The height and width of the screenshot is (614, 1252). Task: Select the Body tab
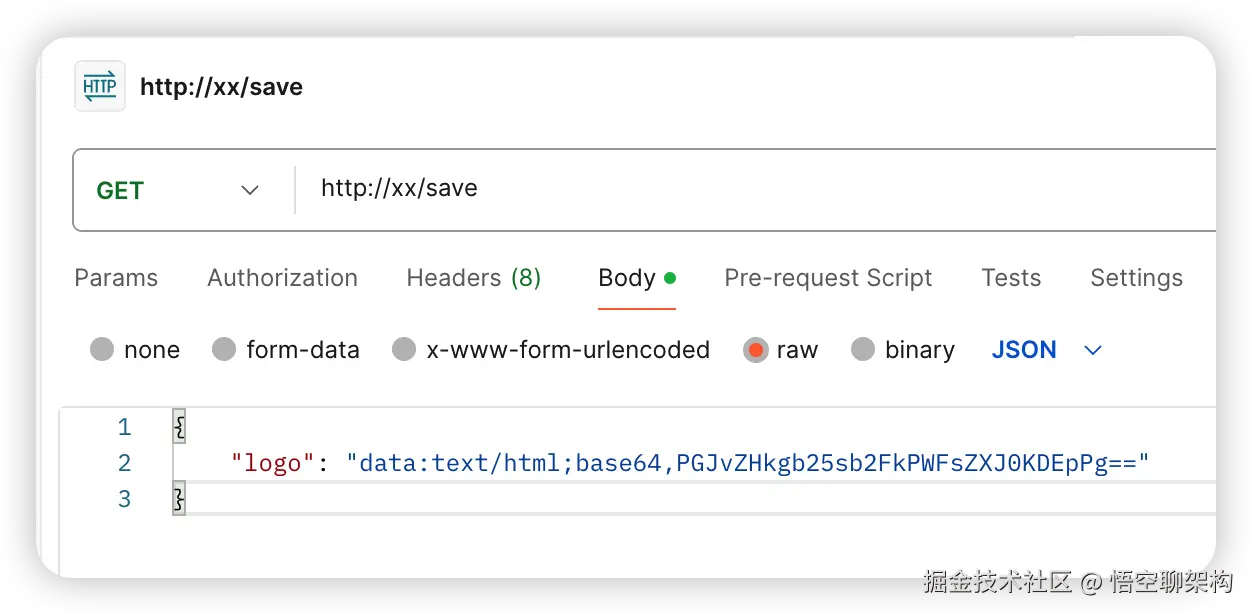point(627,278)
